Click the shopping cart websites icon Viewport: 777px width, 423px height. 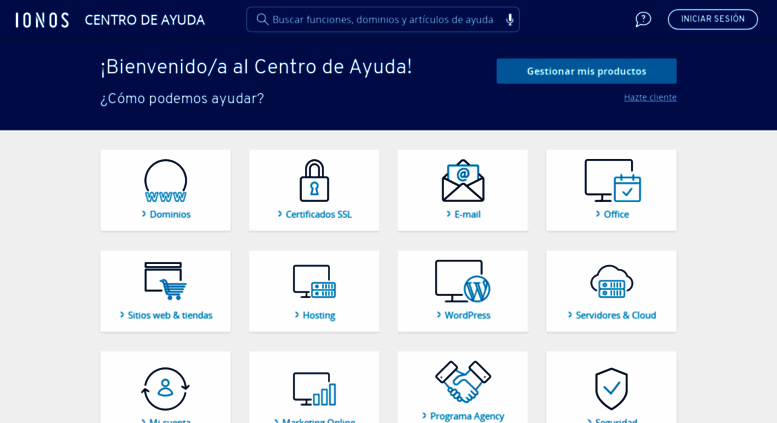click(166, 281)
